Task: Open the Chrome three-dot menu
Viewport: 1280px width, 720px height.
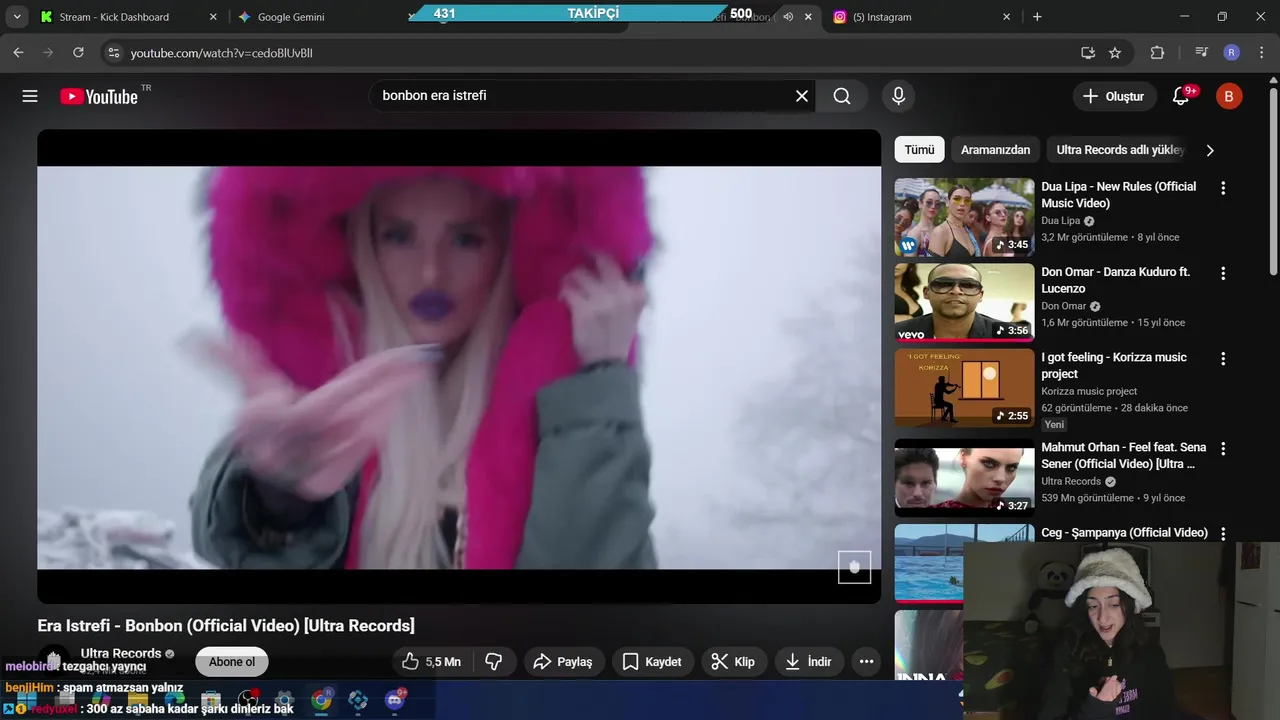Action: [x=1261, y=53]
